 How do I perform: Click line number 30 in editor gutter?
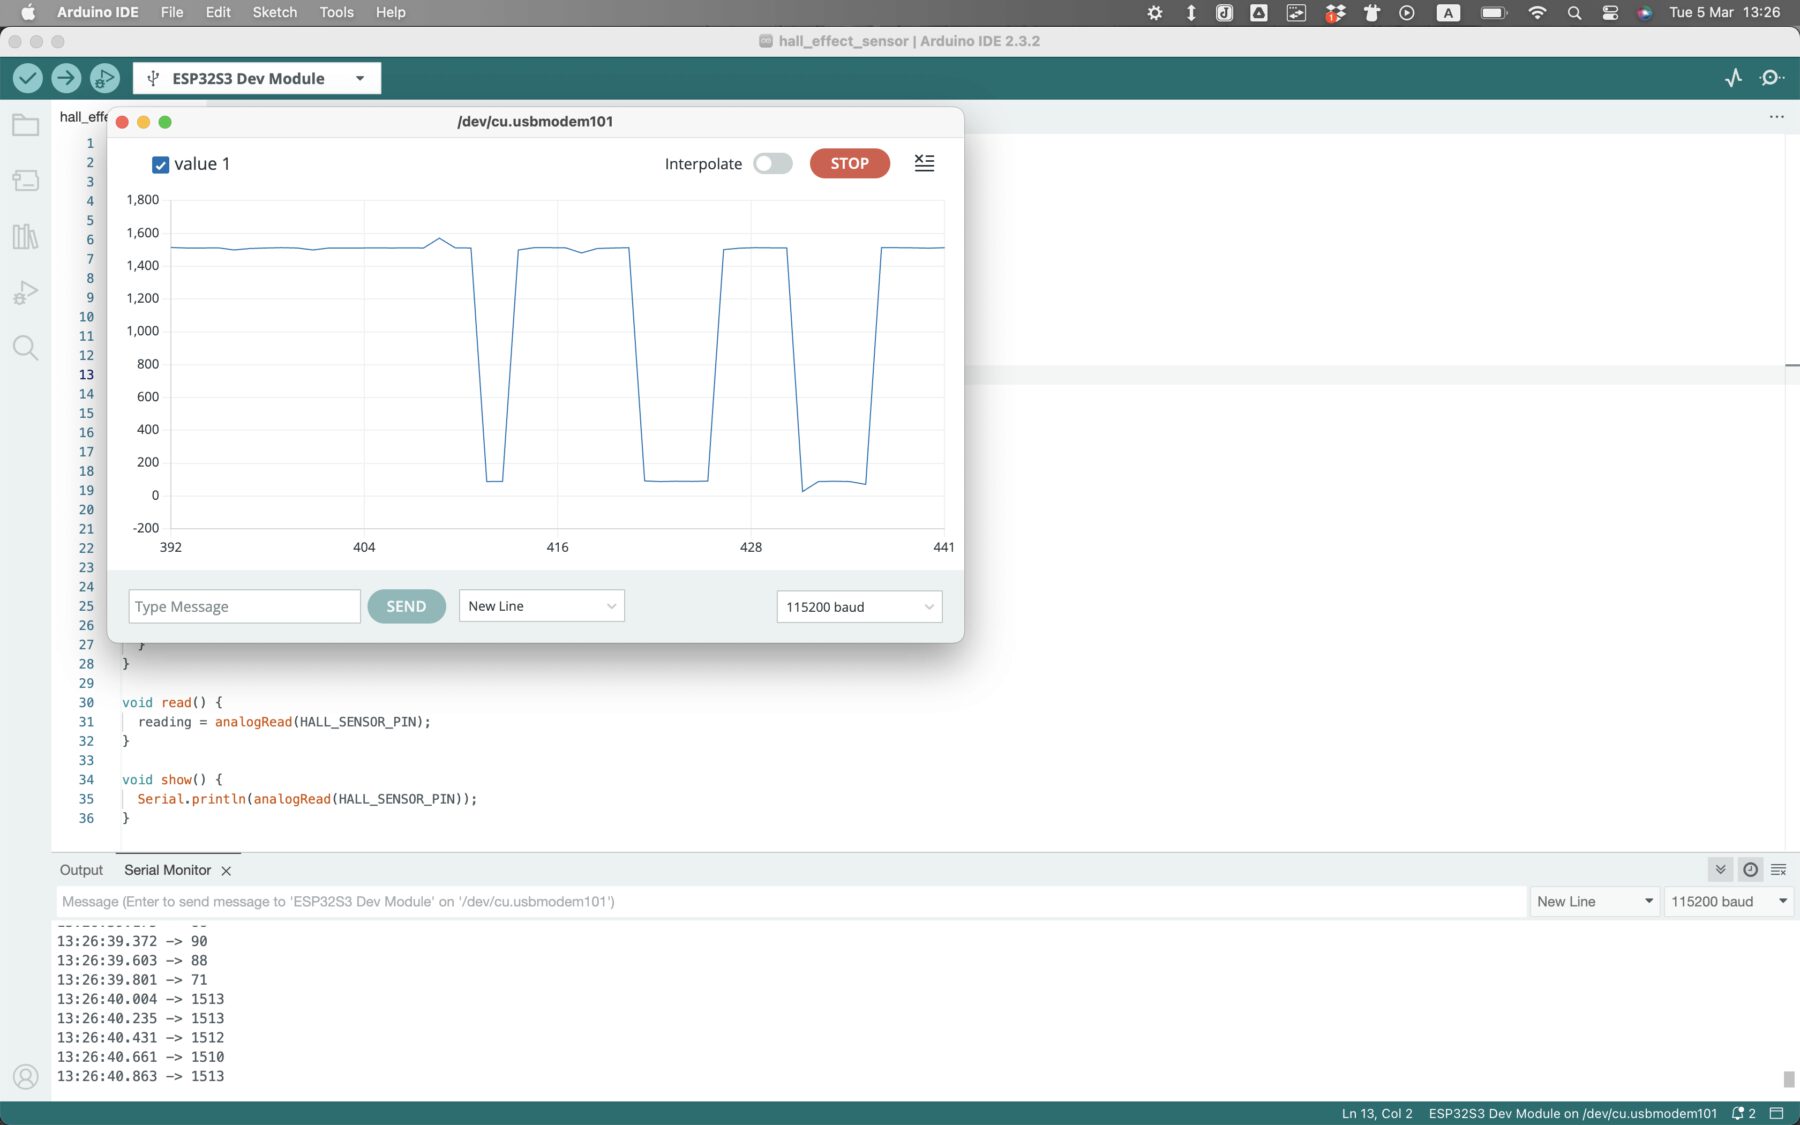(x=86, y=703)
